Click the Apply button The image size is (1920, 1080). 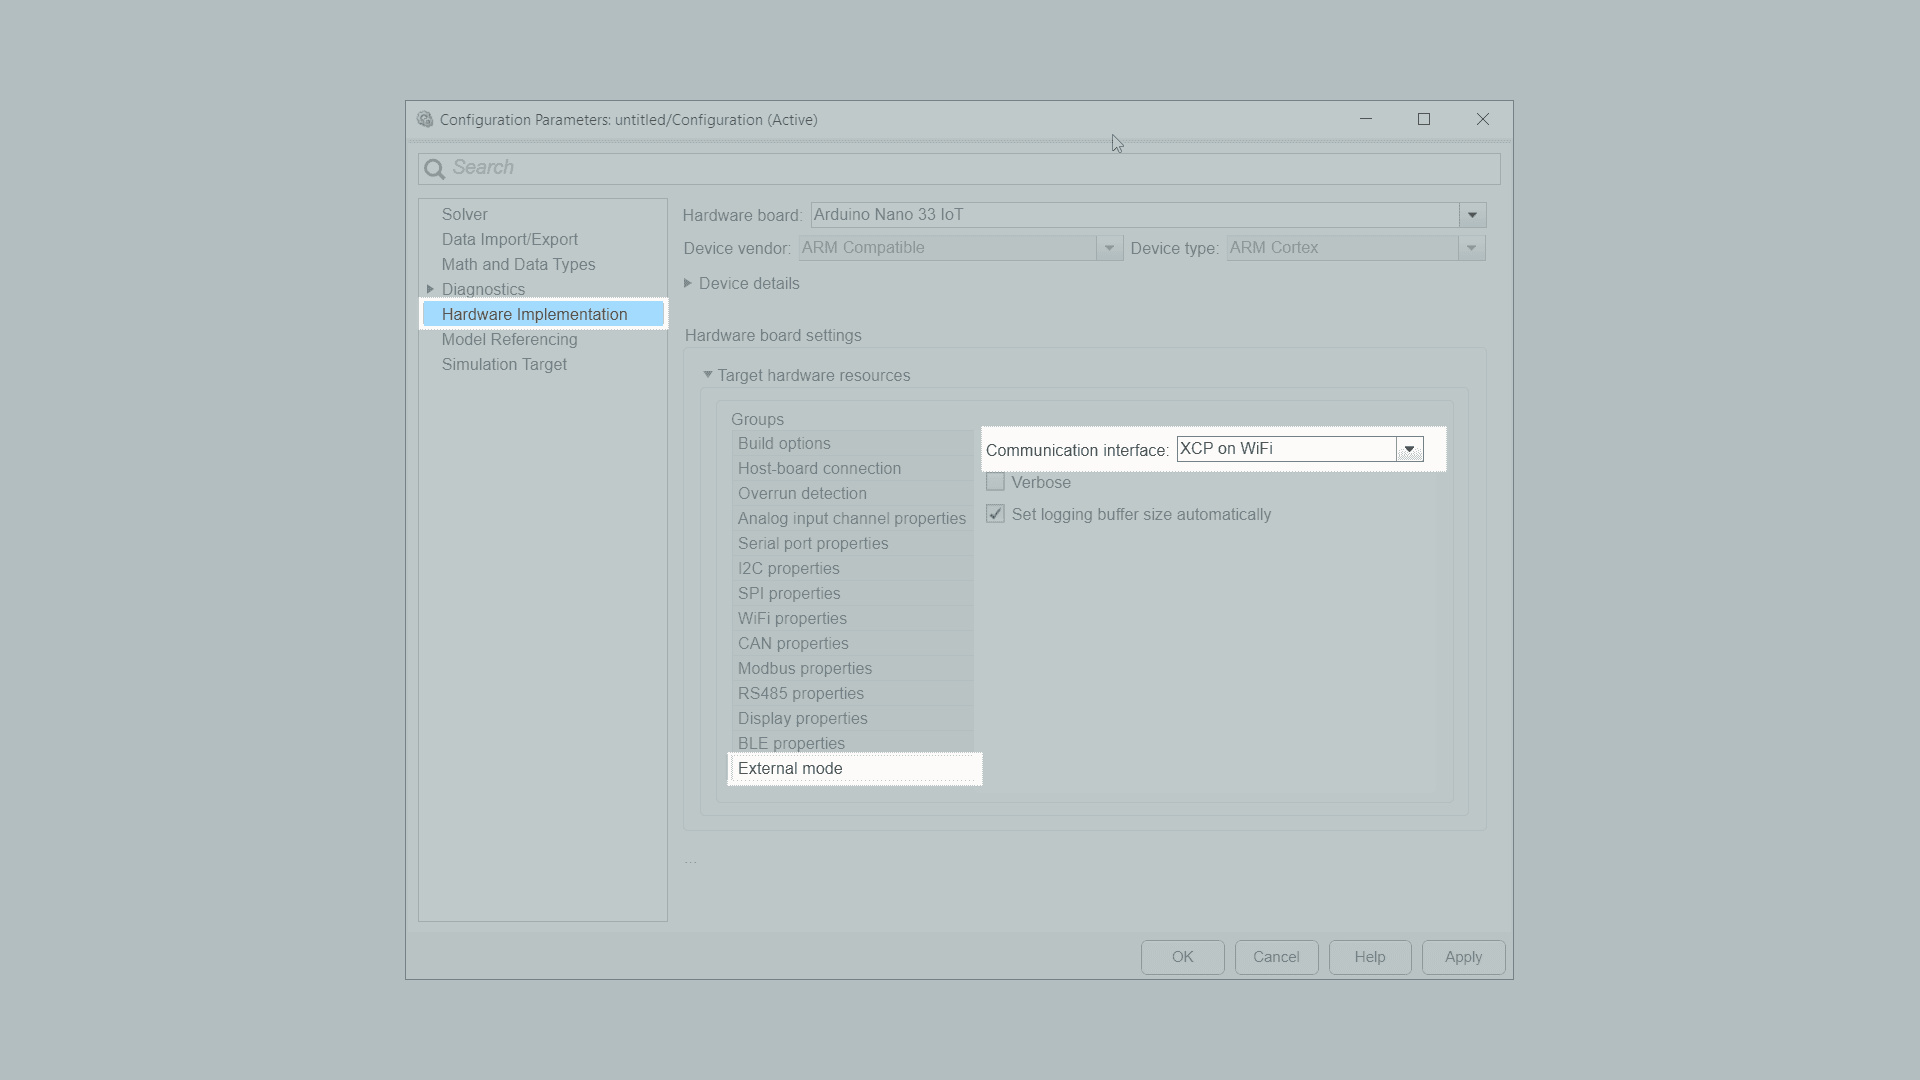point(1463,957)
